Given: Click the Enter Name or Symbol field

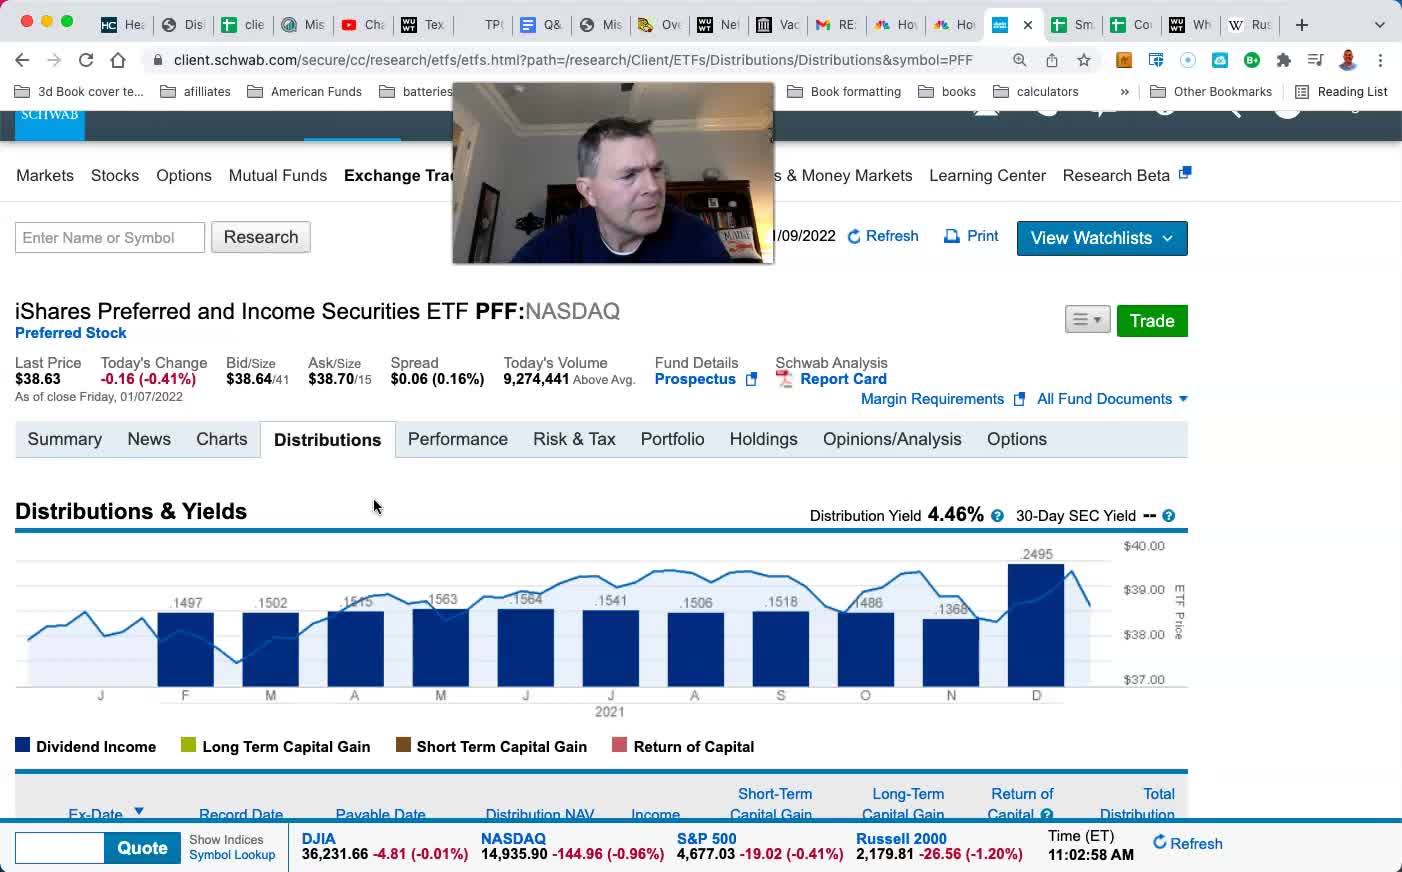Looking at the screenshot, I should click(110, 237).
